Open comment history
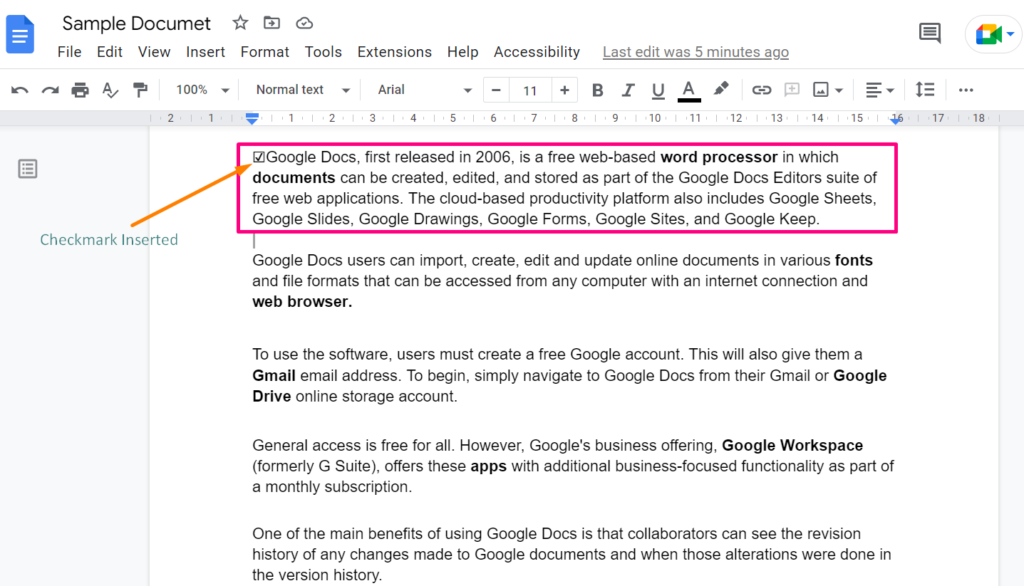Image resolution: width=1024 pixels, height=586 pixels. point(929,32)
